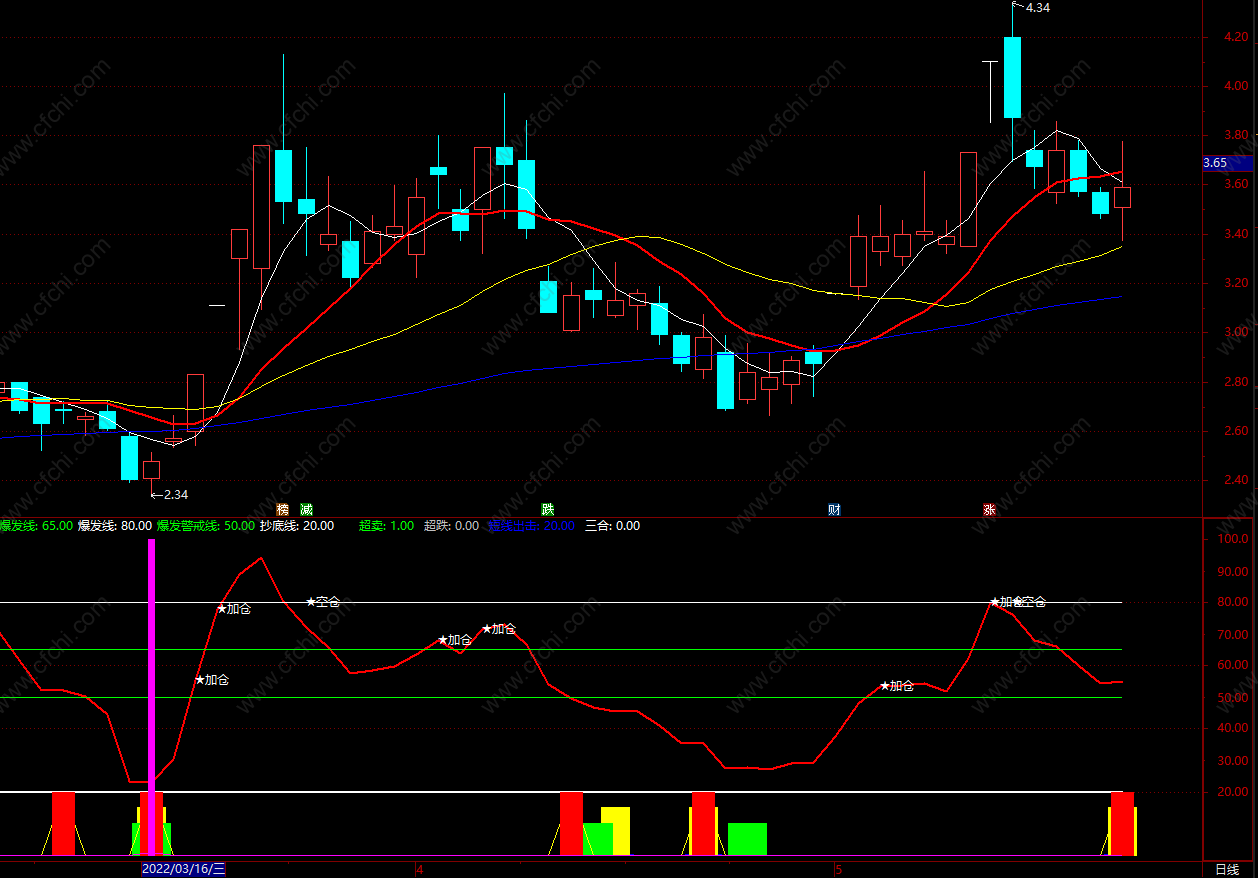
Task: Click the 4.20 price axis label
Action: [x=1235, y=38]
